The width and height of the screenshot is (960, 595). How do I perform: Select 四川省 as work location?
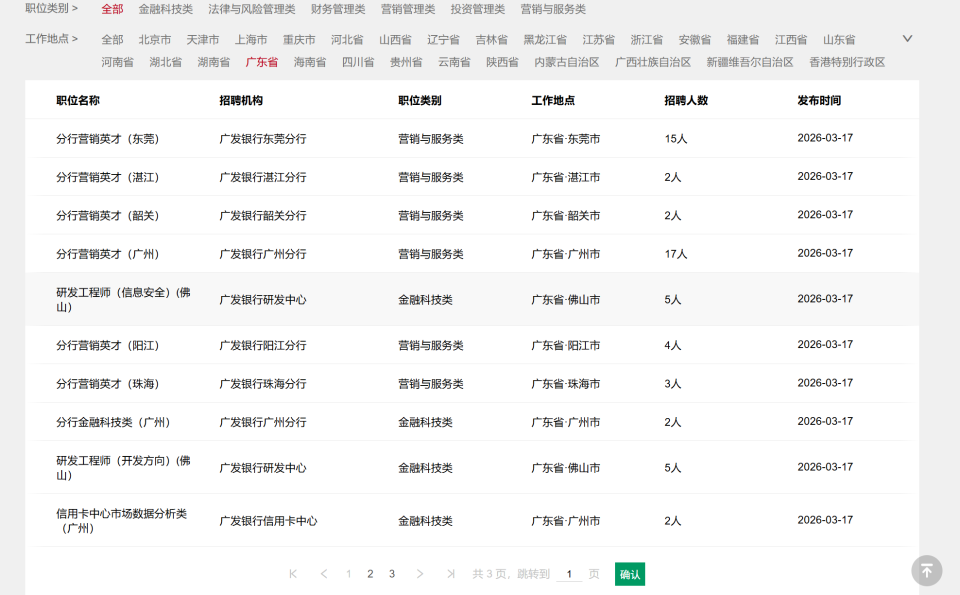[x=357, y=60]
